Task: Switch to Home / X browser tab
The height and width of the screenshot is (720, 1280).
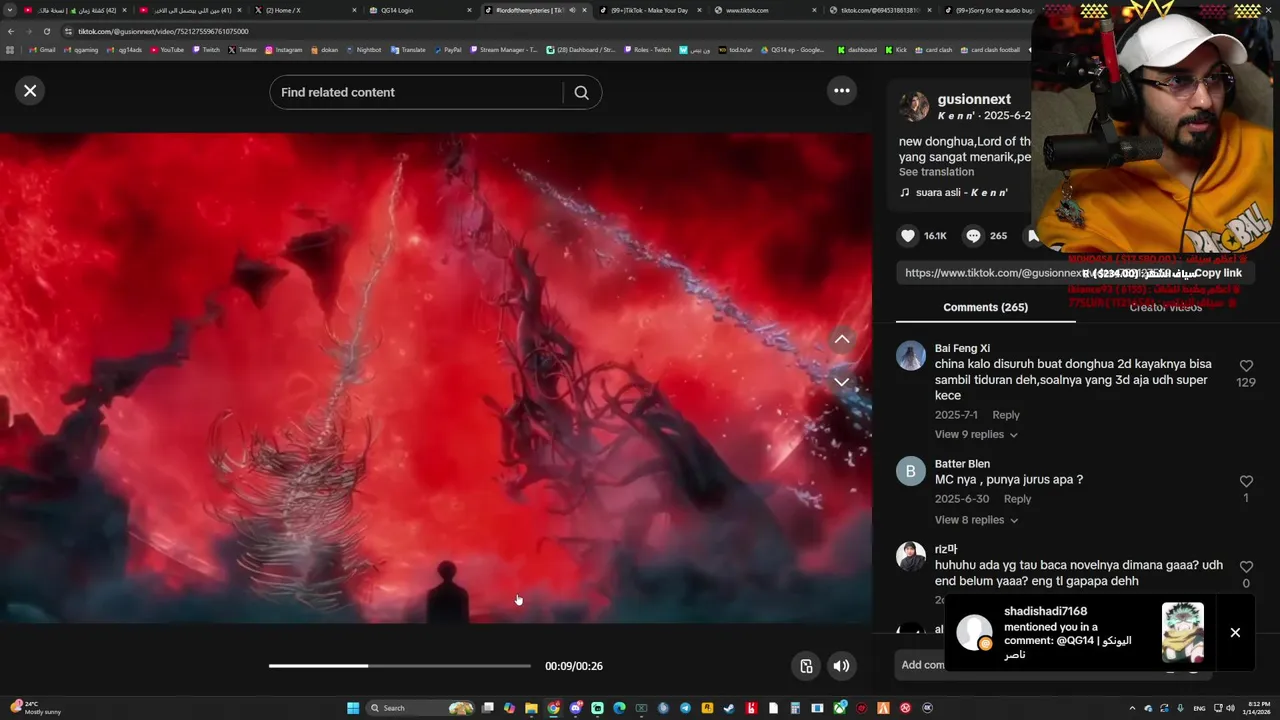Action: pyautogui.click(x=304, y=10)
